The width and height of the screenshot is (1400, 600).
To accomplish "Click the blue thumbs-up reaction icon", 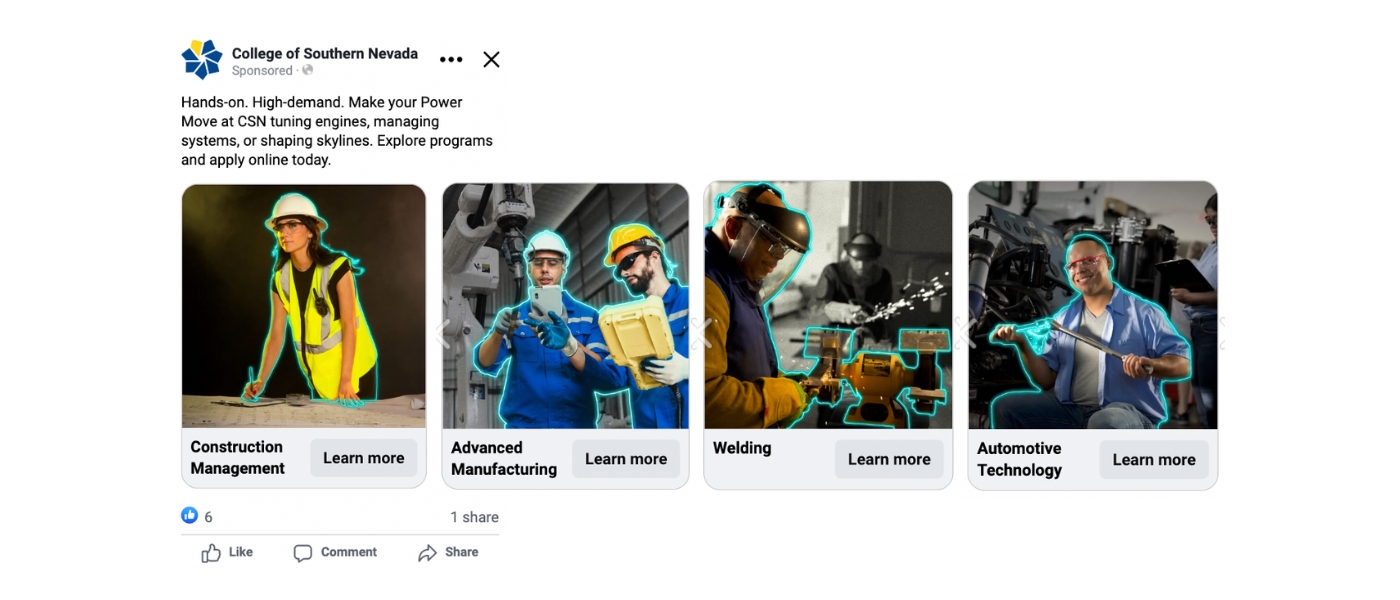I will click(190, 515).
